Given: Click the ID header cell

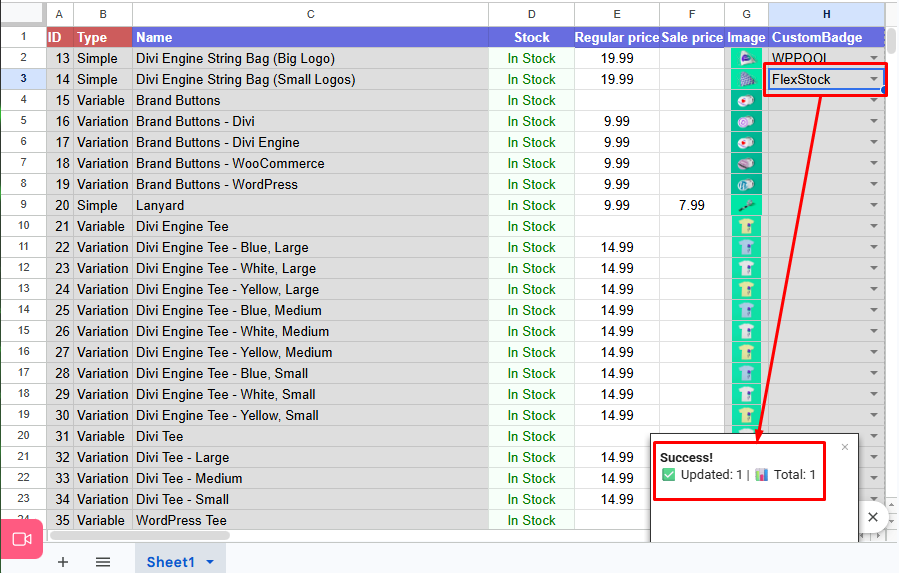Looking at the screenshot, I should (x=60, y=37).
